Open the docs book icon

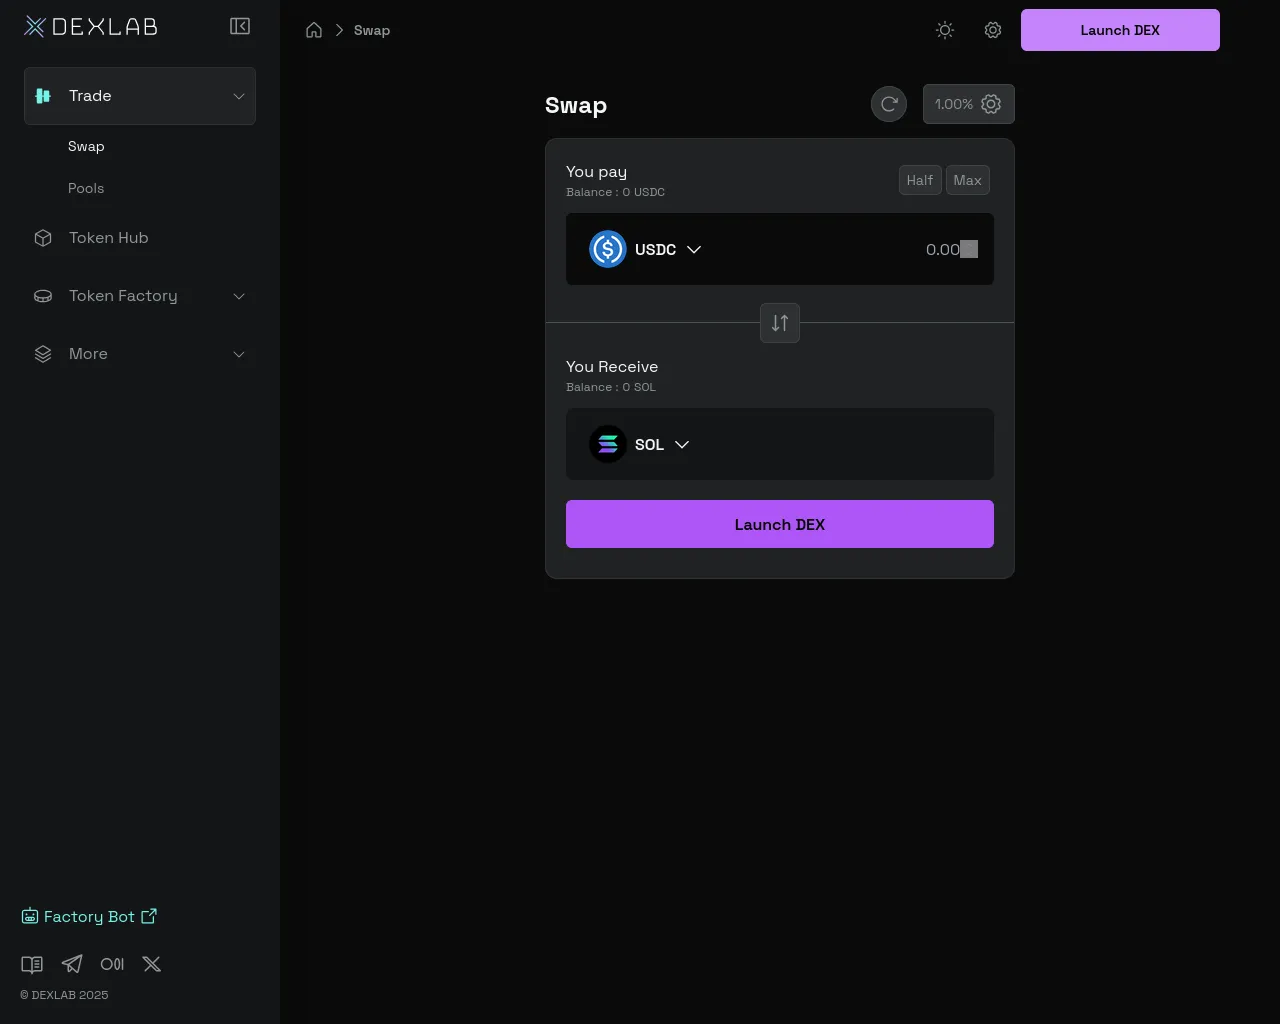point(32,964)
